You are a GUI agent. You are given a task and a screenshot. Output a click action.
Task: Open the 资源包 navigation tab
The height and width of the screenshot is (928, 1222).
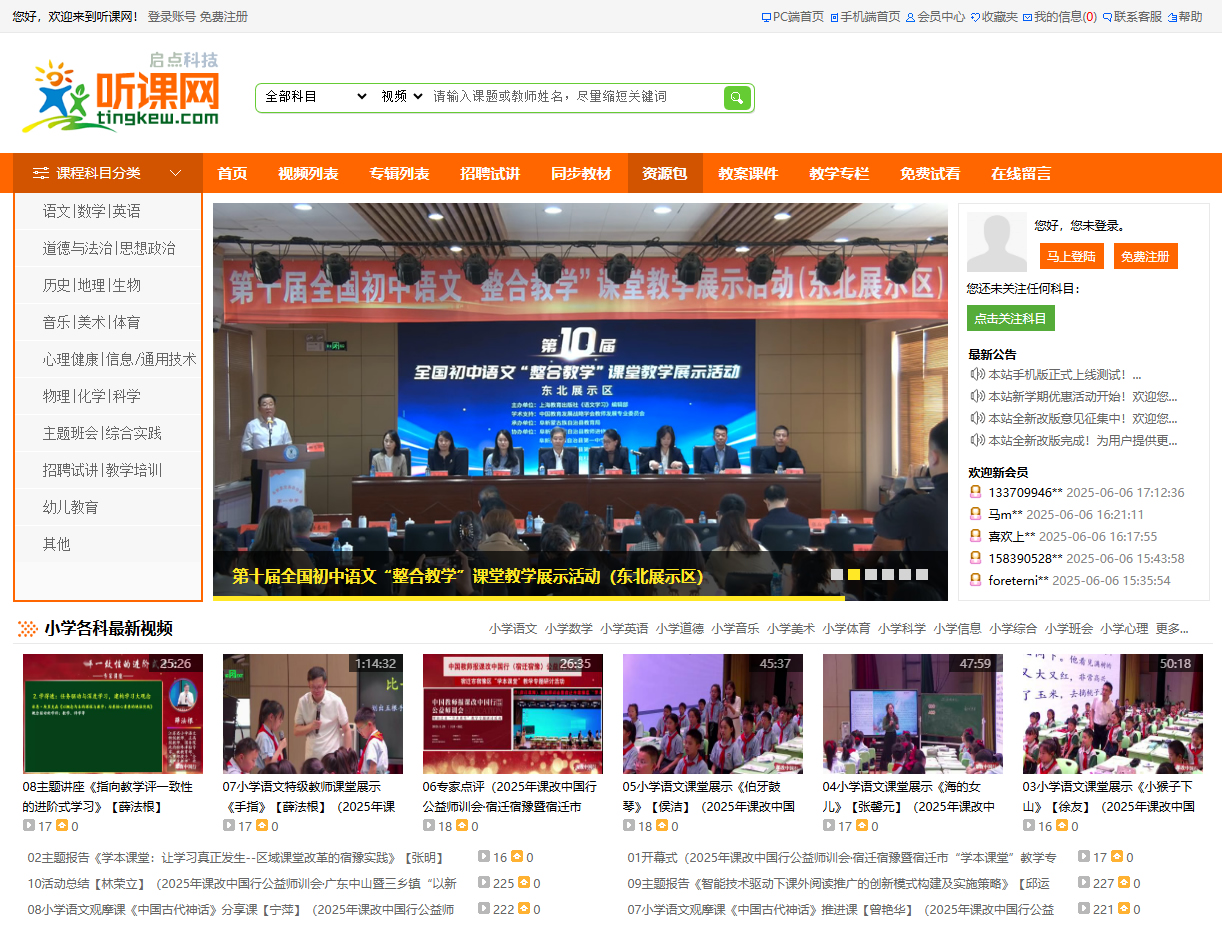665,173
